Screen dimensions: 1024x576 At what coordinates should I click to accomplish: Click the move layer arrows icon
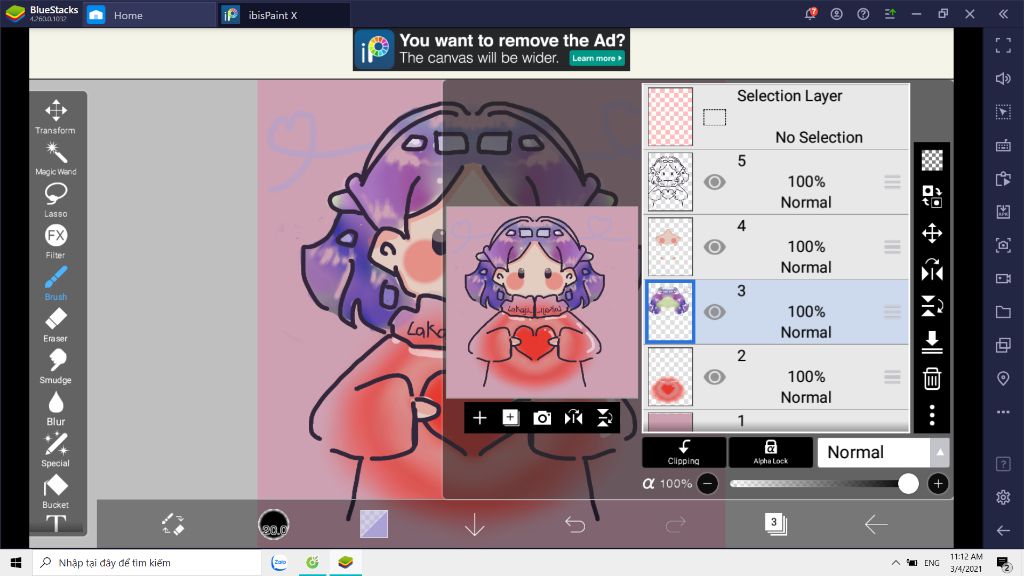[x=932, y=233]
